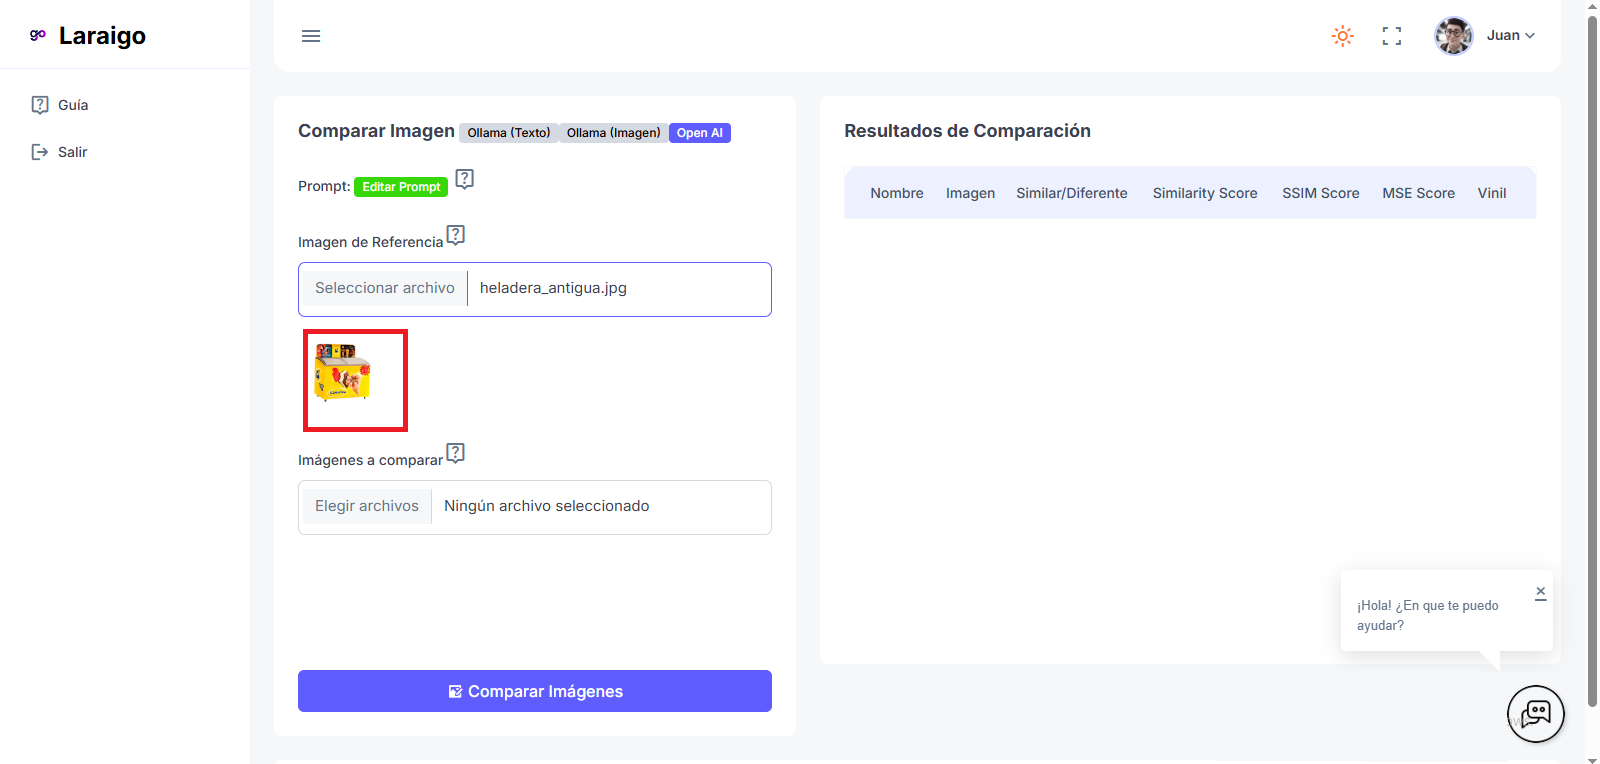
Task: Toggle the sun light-mode theme icon
Action: point(1342,36)
